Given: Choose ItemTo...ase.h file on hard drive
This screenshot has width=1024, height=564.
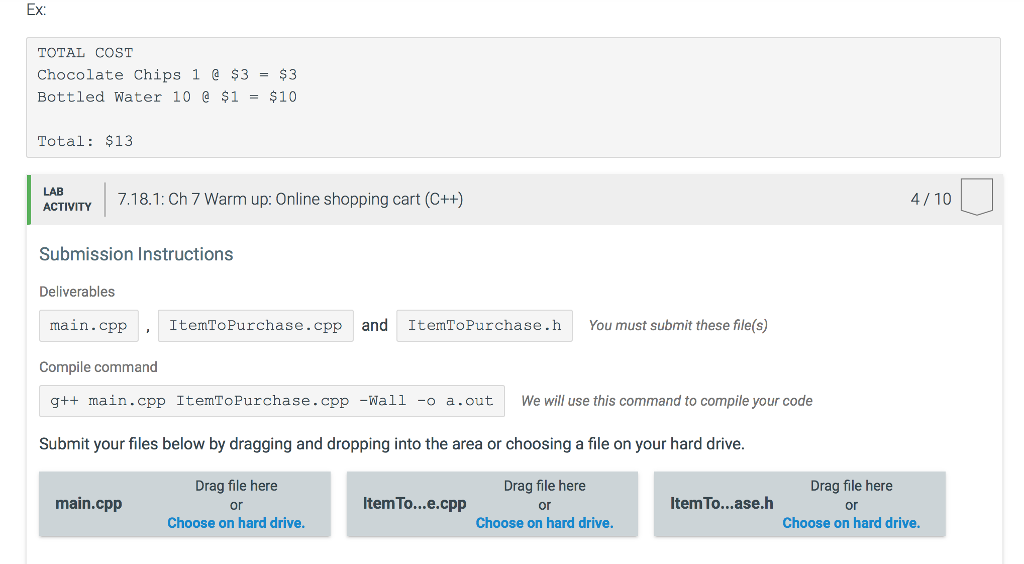Looking at the screenshot, I should [851, 523].
